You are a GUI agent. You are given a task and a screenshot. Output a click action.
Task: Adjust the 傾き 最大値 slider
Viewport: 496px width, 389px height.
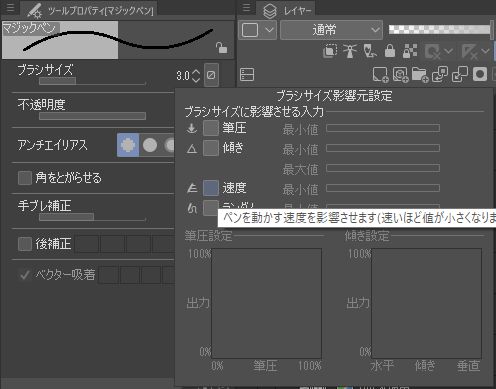383,168
